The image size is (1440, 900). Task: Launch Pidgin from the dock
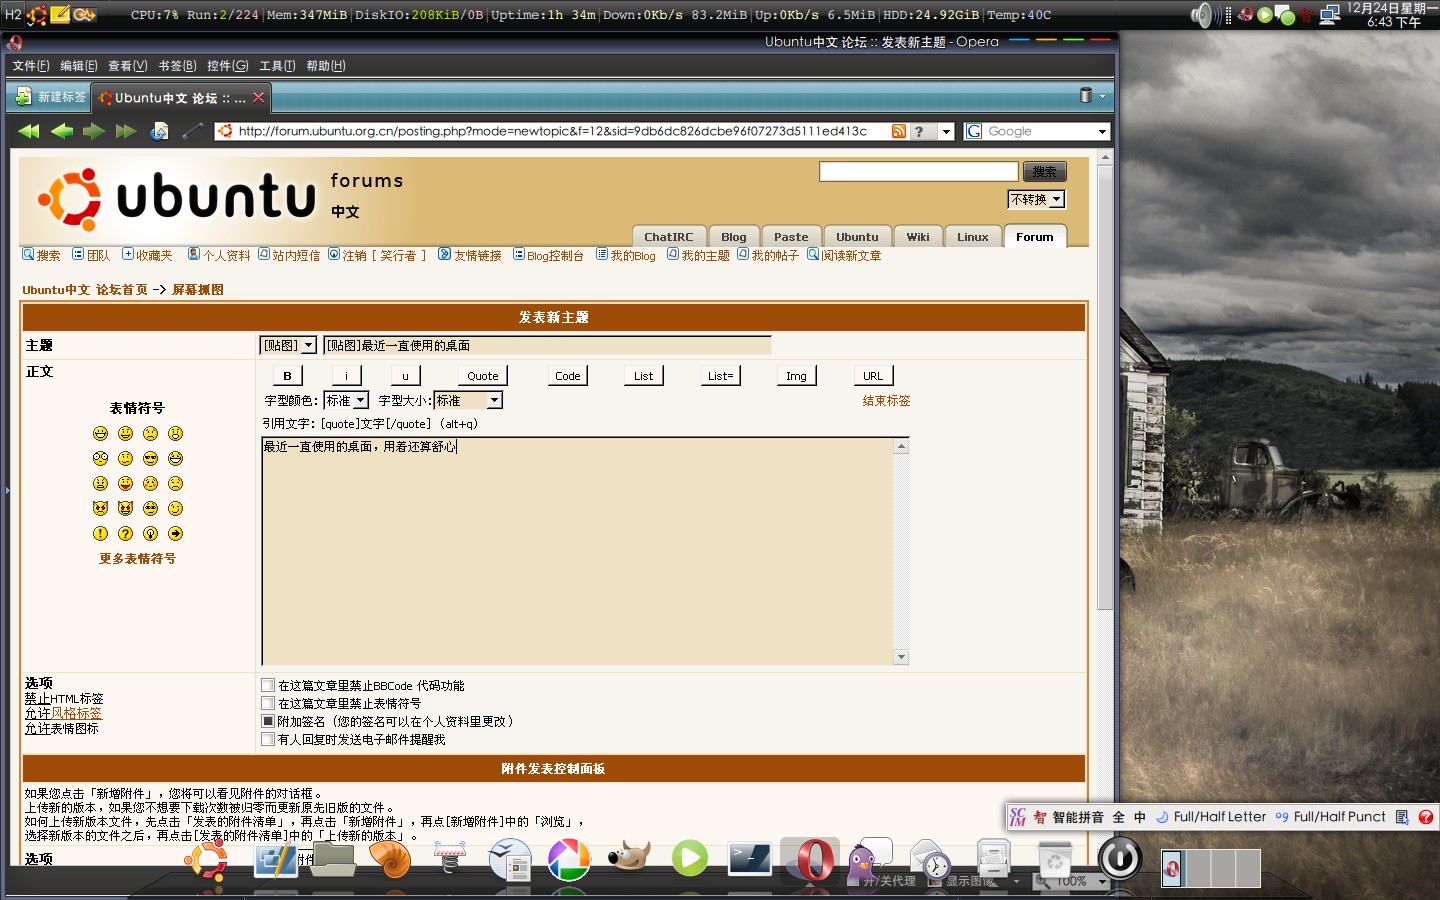[x=867, y=860]
